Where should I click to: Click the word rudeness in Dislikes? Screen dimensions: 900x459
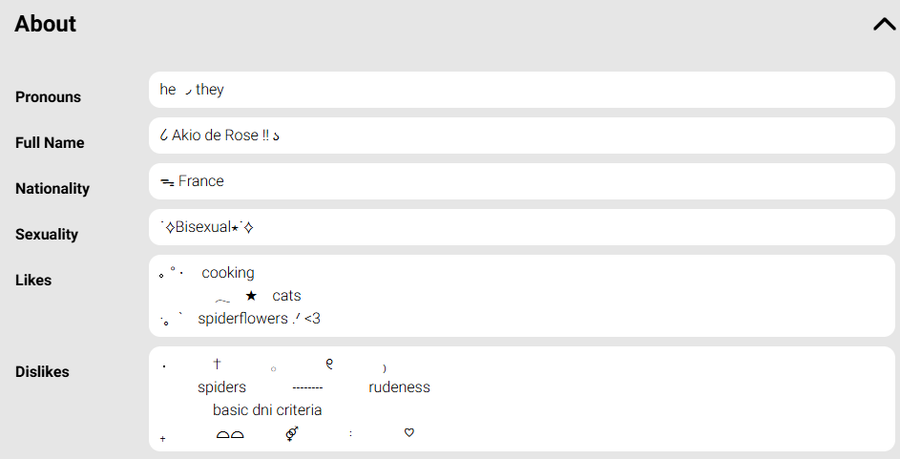point(399,387)
